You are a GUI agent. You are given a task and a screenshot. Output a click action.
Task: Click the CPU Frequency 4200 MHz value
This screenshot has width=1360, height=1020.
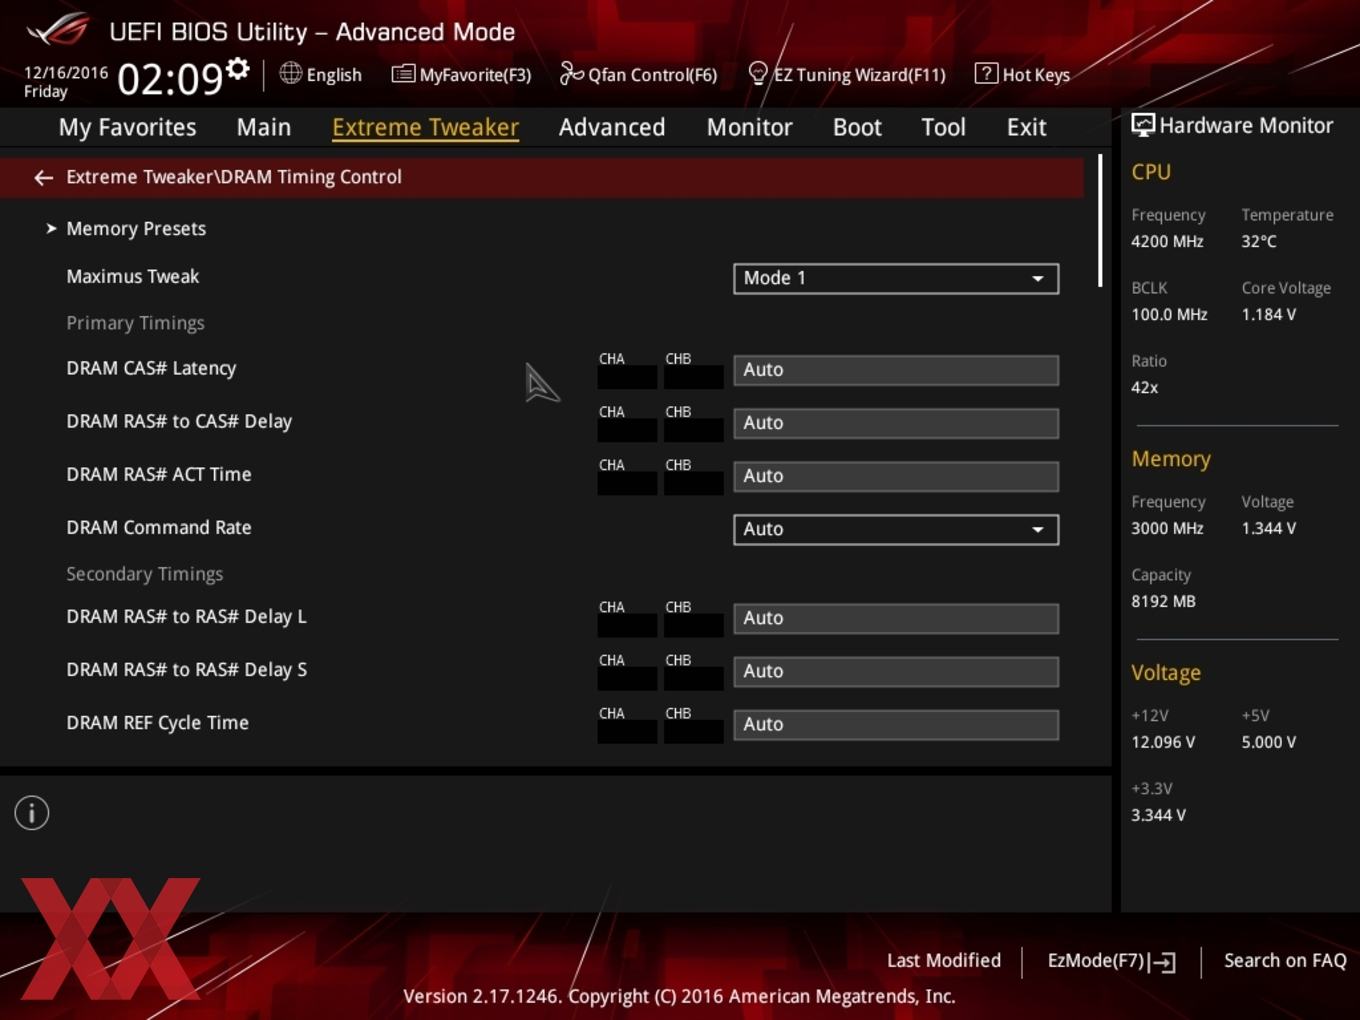click(1167, 241)
